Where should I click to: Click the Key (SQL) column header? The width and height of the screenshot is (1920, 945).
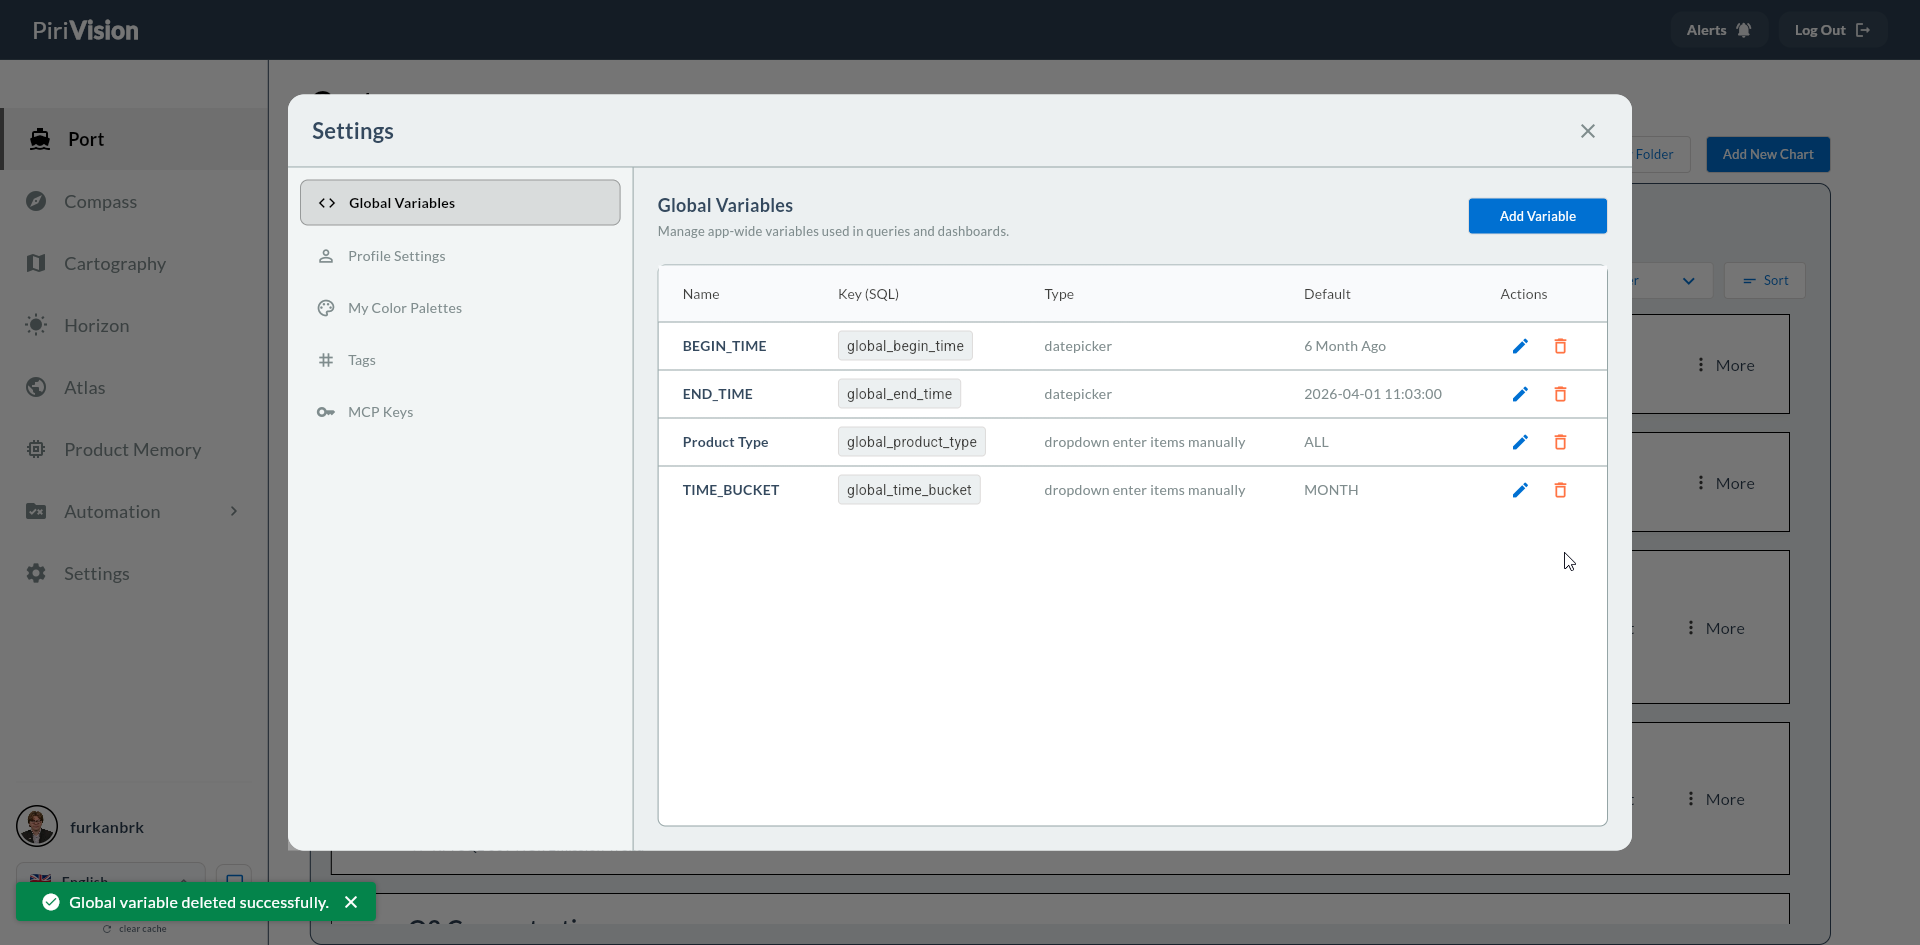(868, 294)
